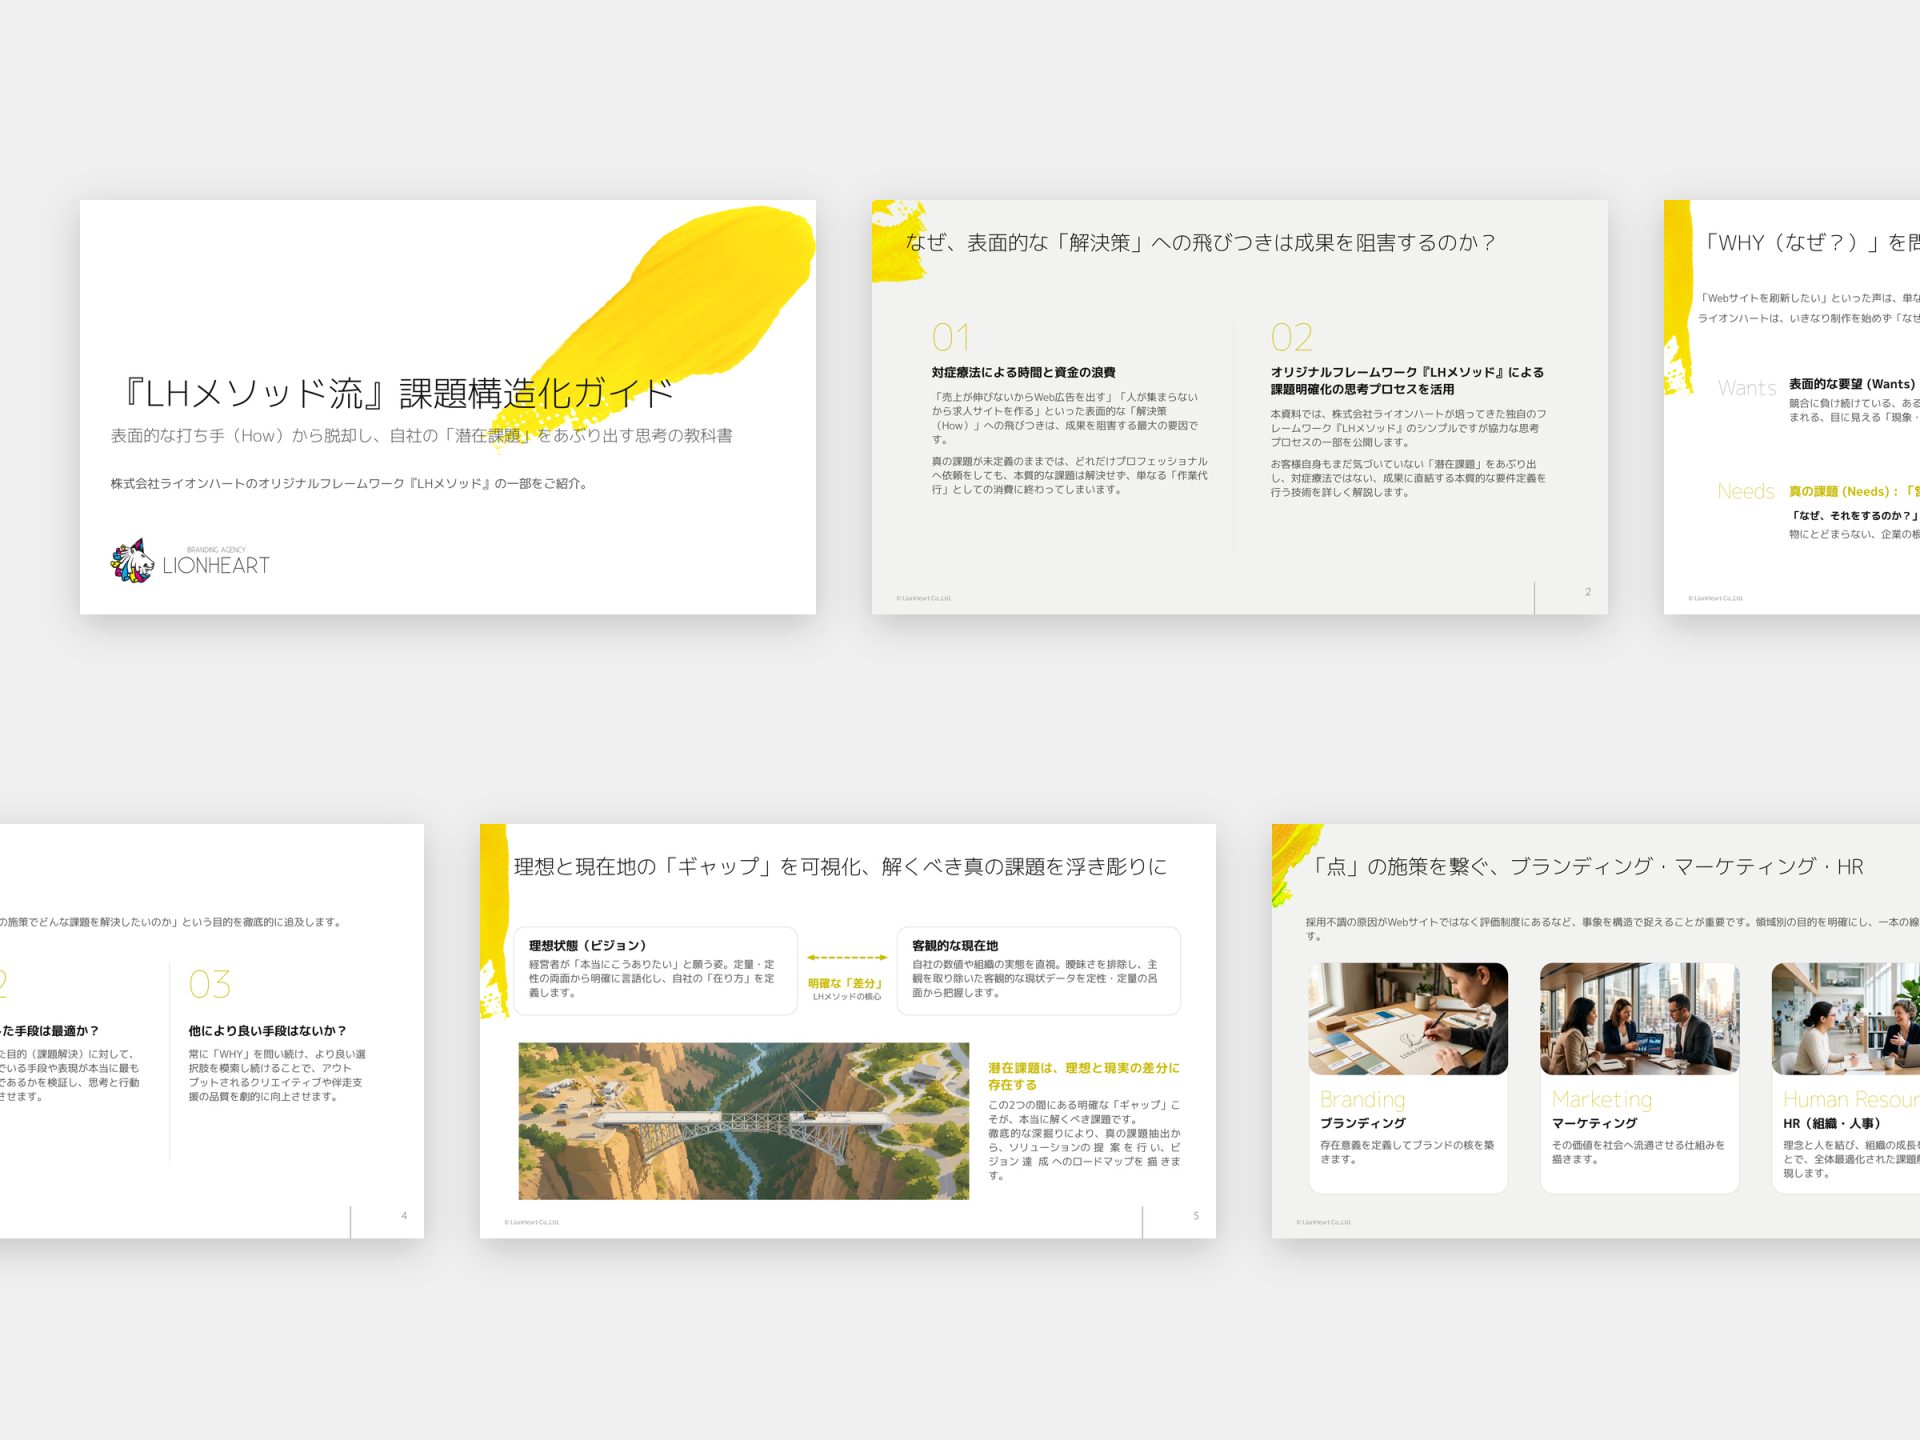Click the description 存在意義を定義してブランドの核を築きます。

1407,1152
